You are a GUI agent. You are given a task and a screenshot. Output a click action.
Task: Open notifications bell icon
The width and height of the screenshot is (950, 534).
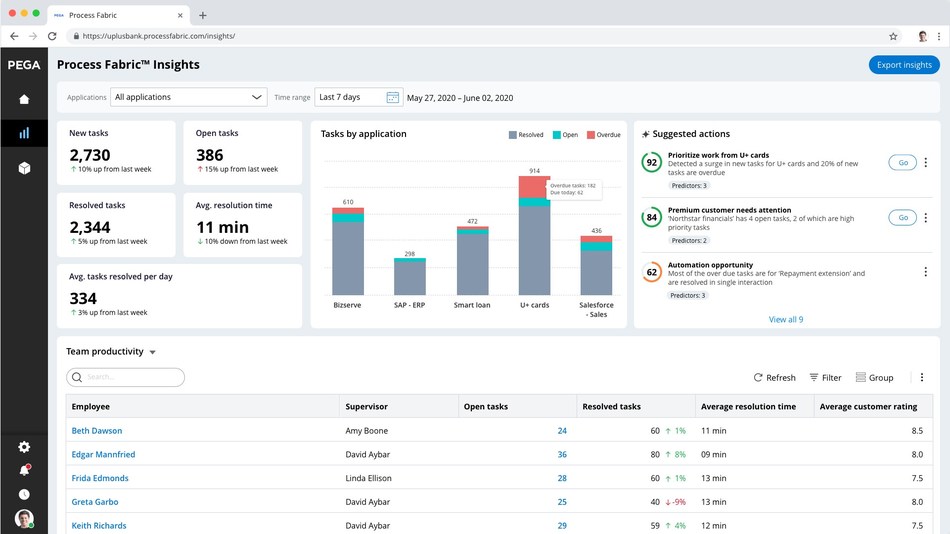24,470
